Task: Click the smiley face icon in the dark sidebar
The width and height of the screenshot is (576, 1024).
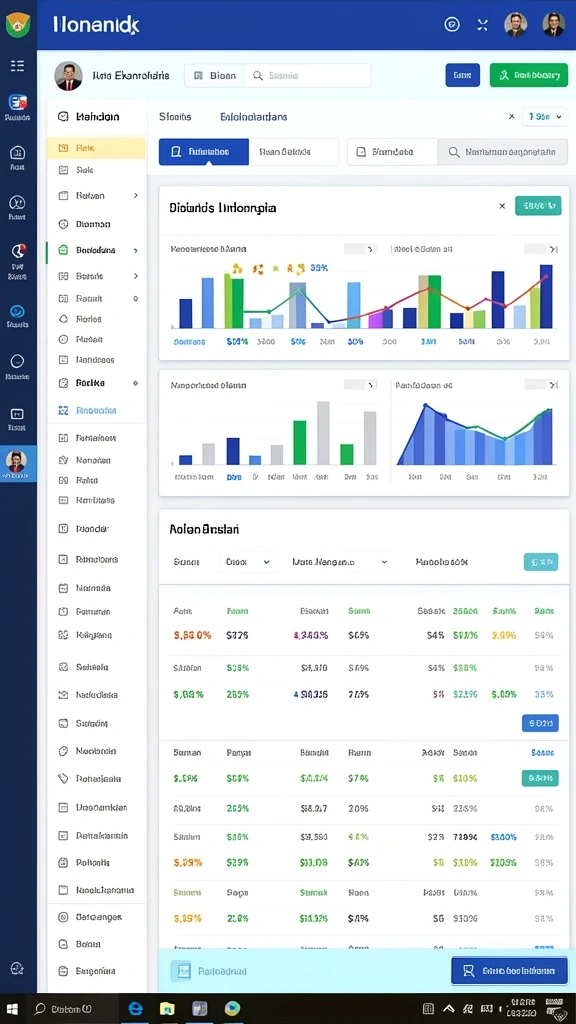Action: click(18, 312)
